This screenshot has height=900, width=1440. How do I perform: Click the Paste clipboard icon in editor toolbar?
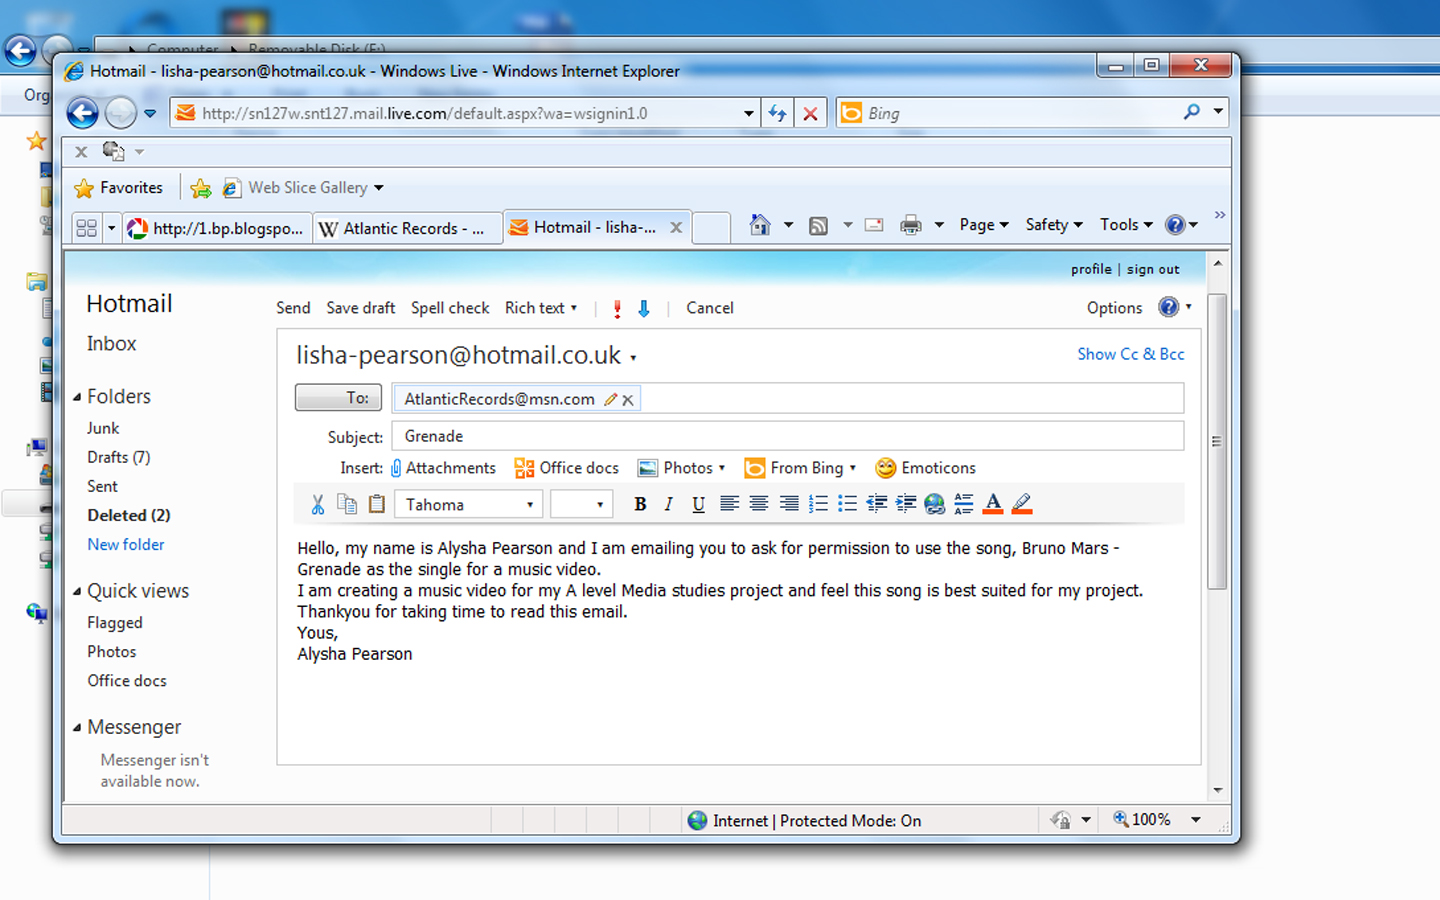[377, 504]
